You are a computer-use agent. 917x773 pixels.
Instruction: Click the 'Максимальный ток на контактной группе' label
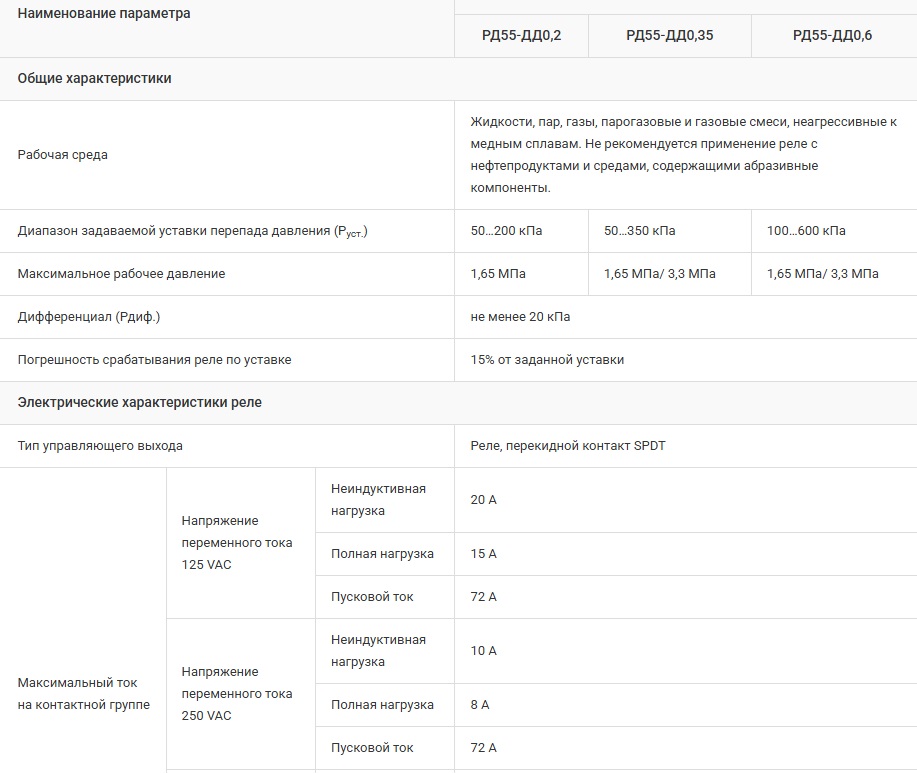click(x=84, y=694)
